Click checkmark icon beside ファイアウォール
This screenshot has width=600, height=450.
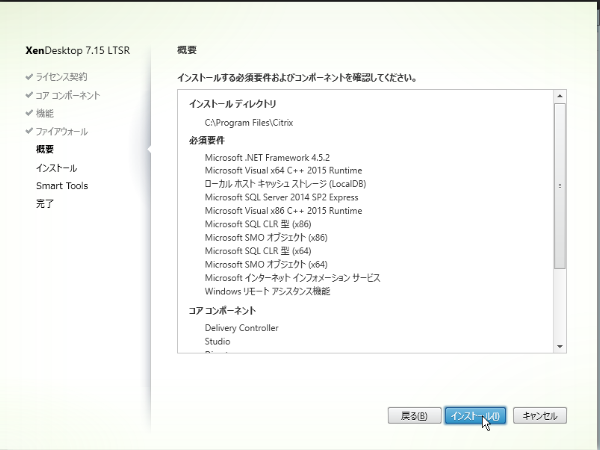click(29, 131)
